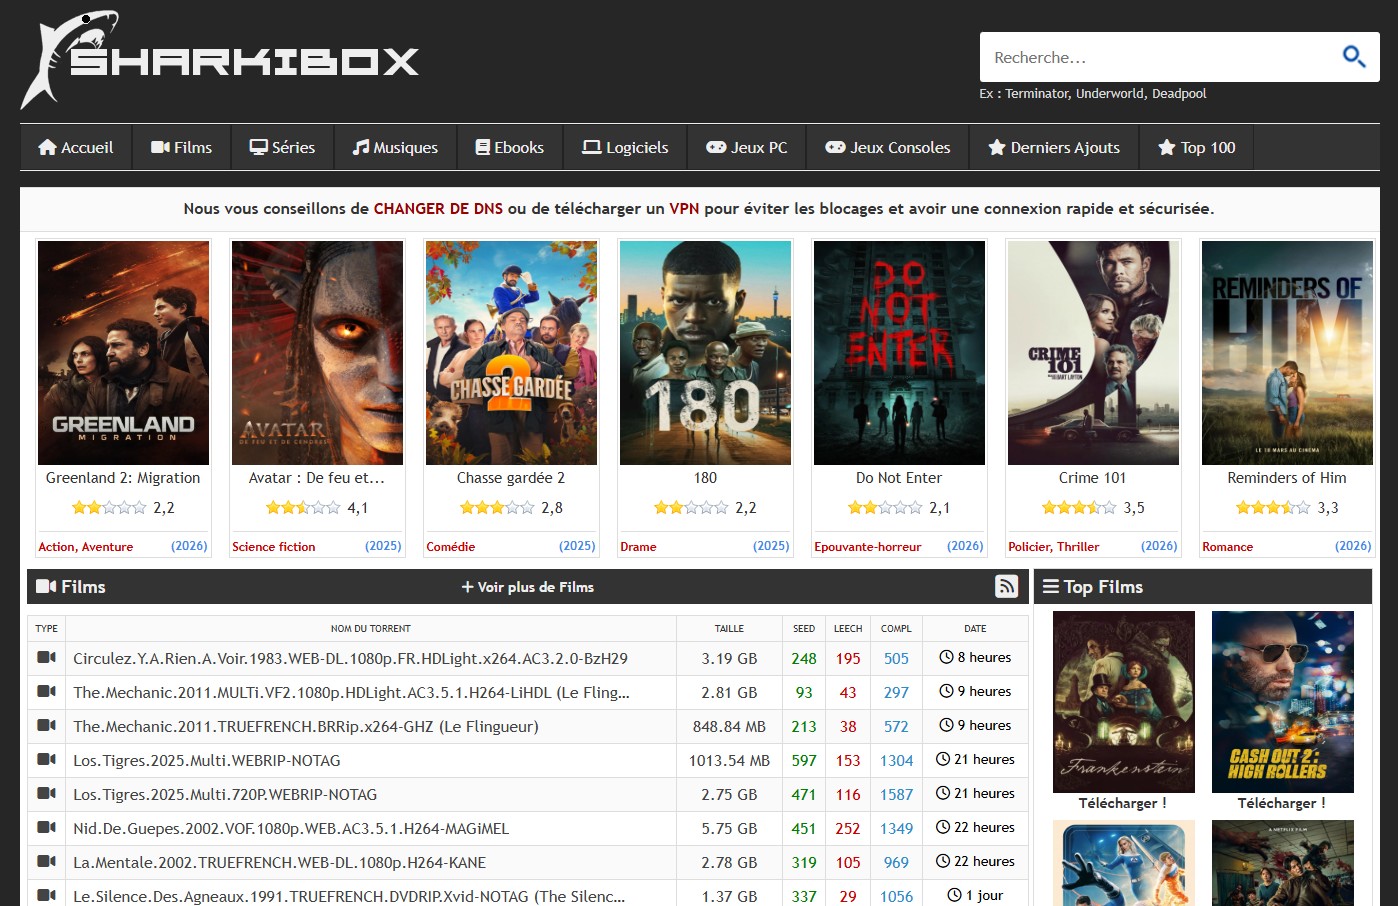The height and width of the screenshot is (906, 1398).
Task: Click the camera icon for Los.Tigres 720P row
Action: tap(46, 794)
